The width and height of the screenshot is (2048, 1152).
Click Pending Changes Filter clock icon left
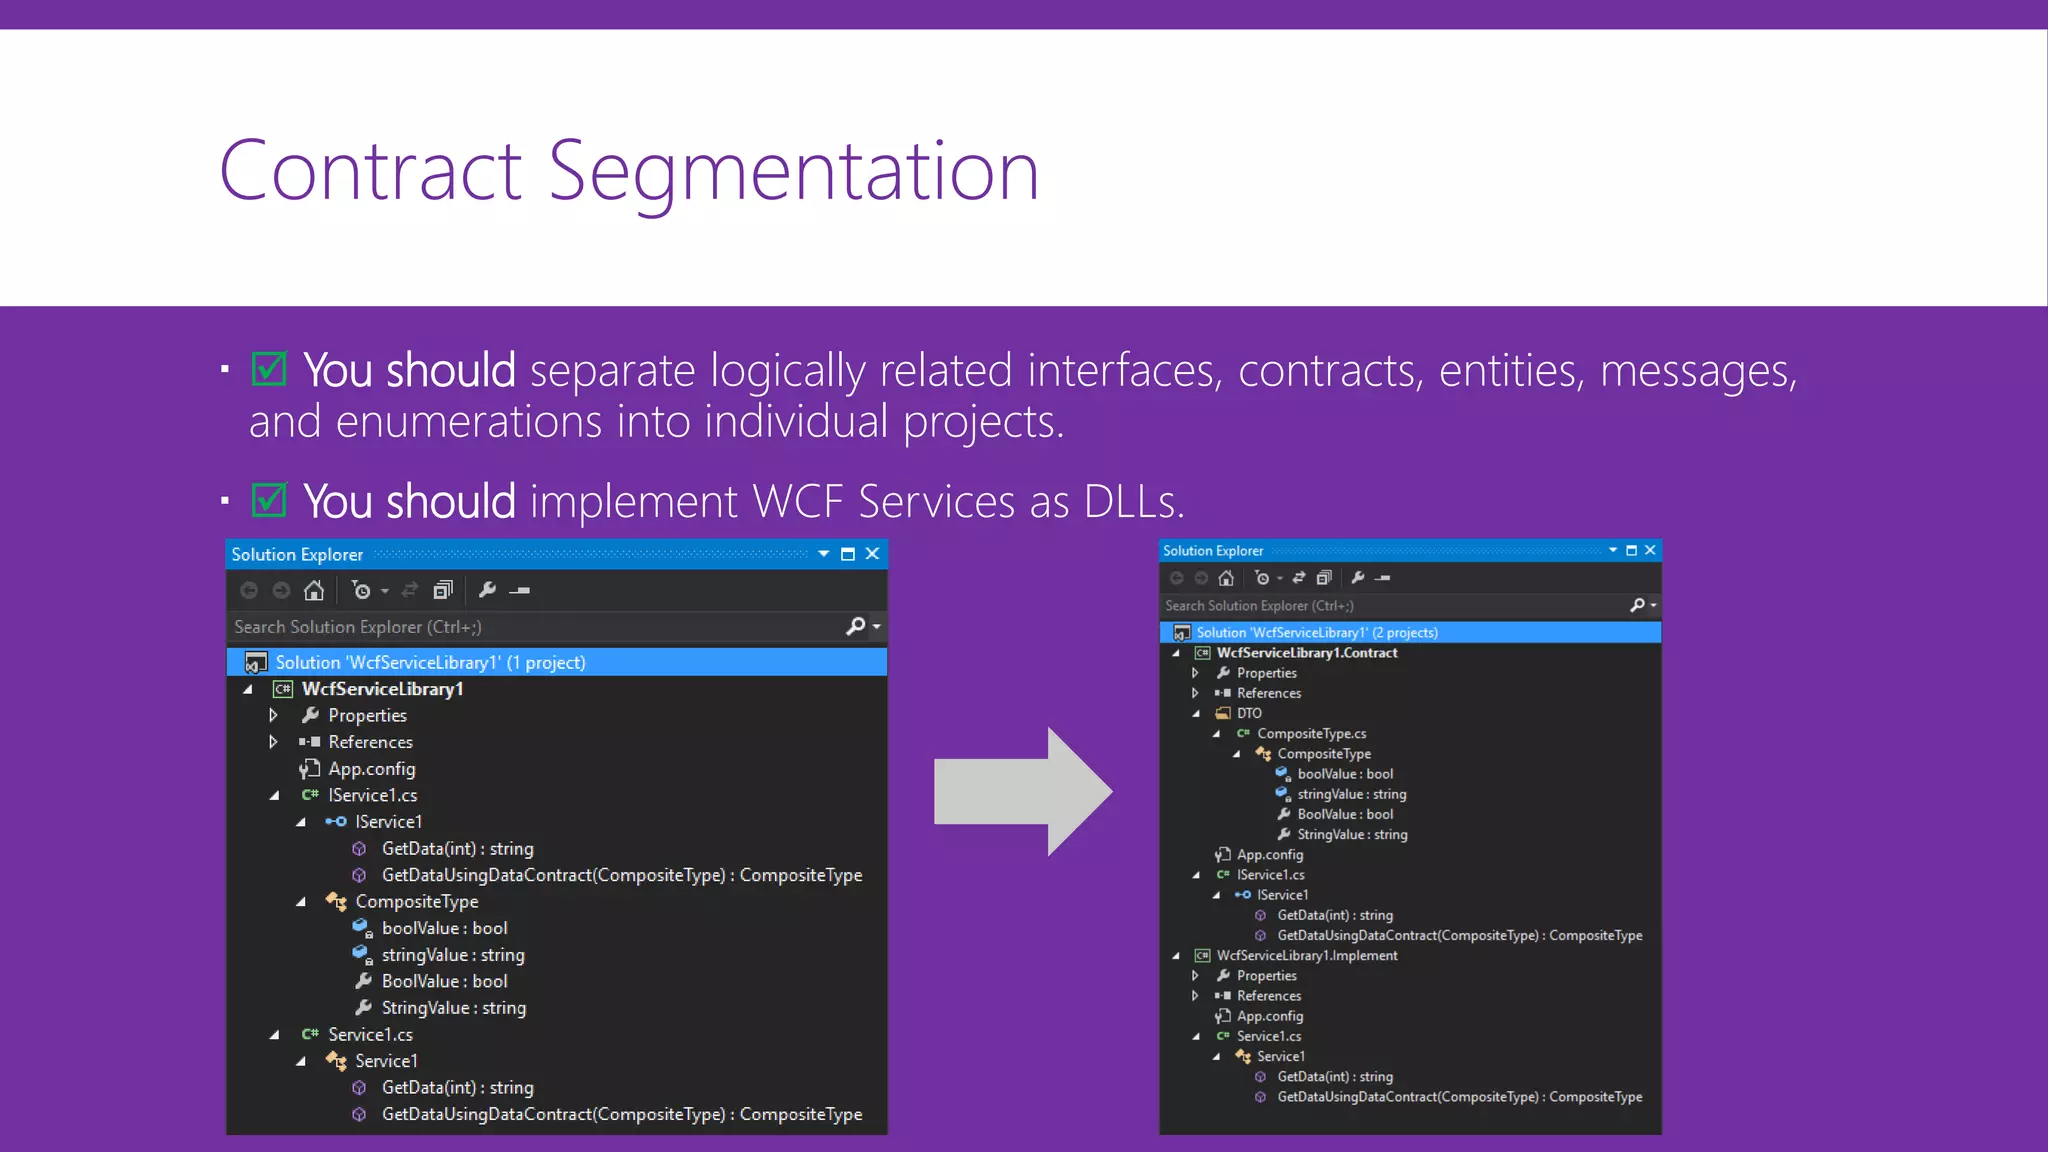[361, 591]
